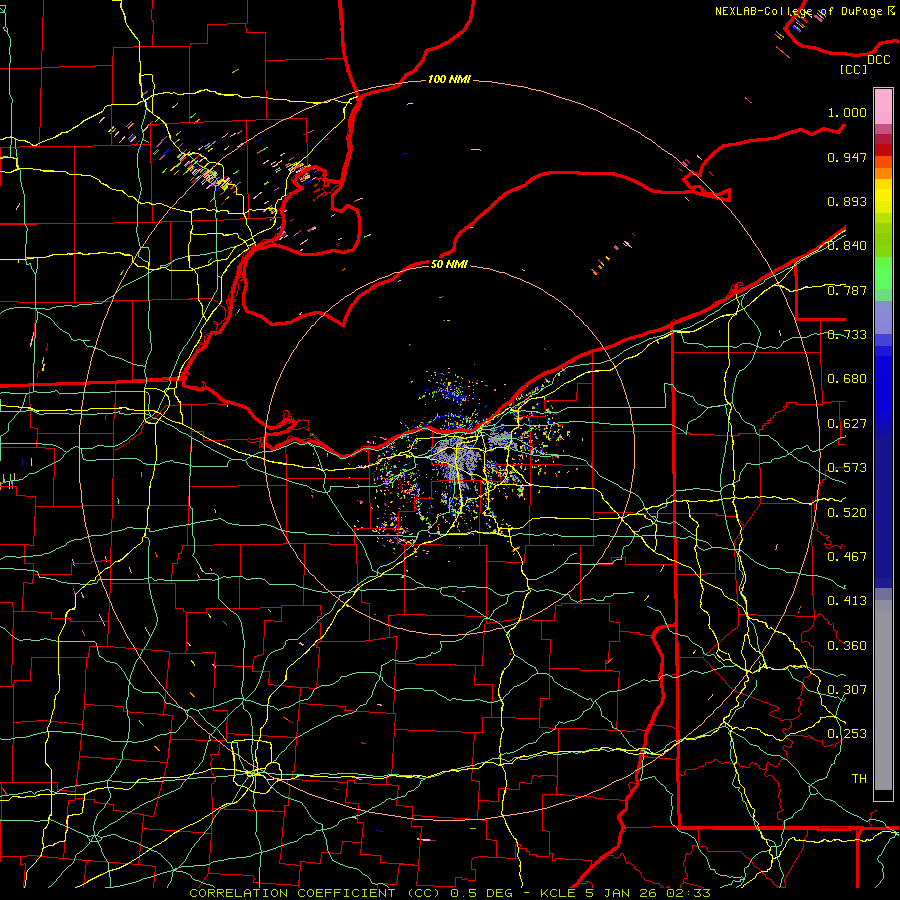Click the 1.000 legend value
This screenshot has width=900, height=900.
point(847,112)
